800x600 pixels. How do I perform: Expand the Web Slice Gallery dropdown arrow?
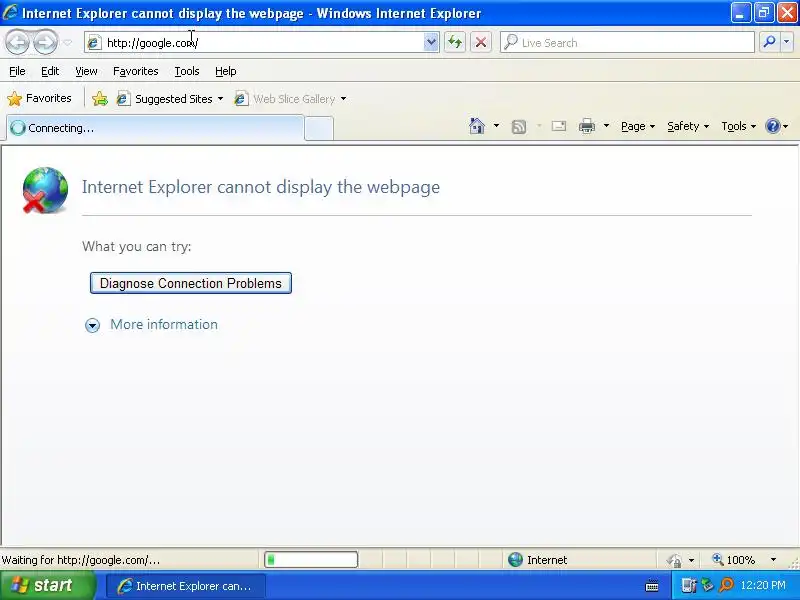click(x=343, y=99)
